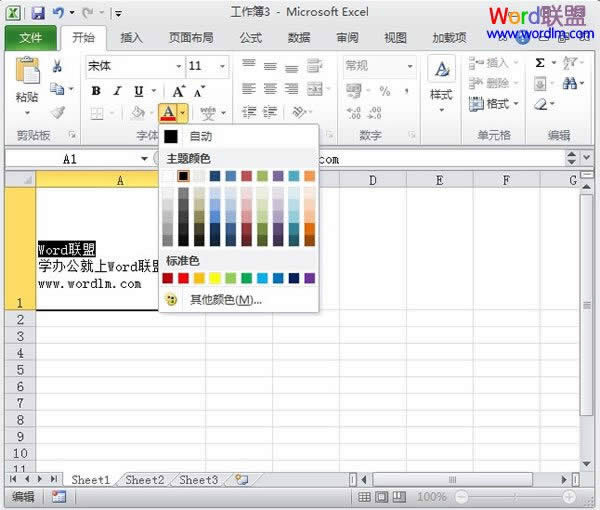
Task: Open the Name Box dropdown arrow next to A1
Action: 144,159
